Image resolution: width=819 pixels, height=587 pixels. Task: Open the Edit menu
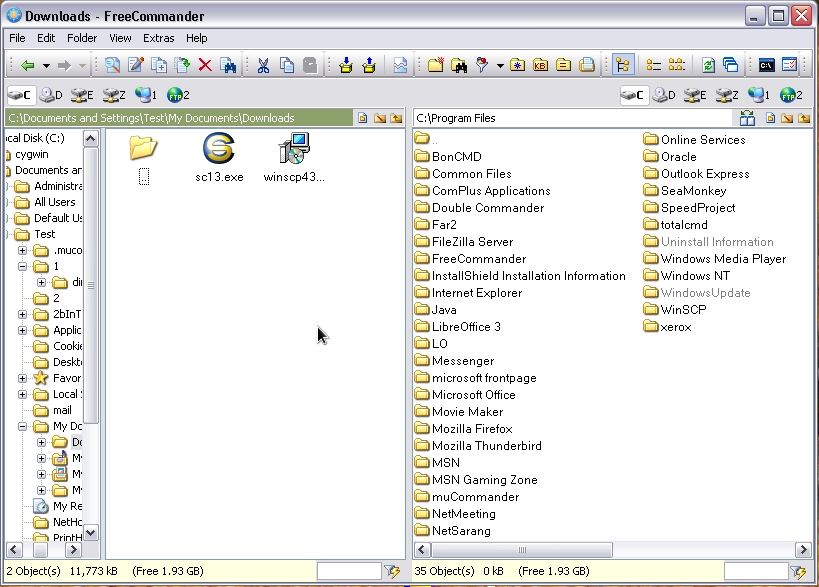click(x=46, y=38)
